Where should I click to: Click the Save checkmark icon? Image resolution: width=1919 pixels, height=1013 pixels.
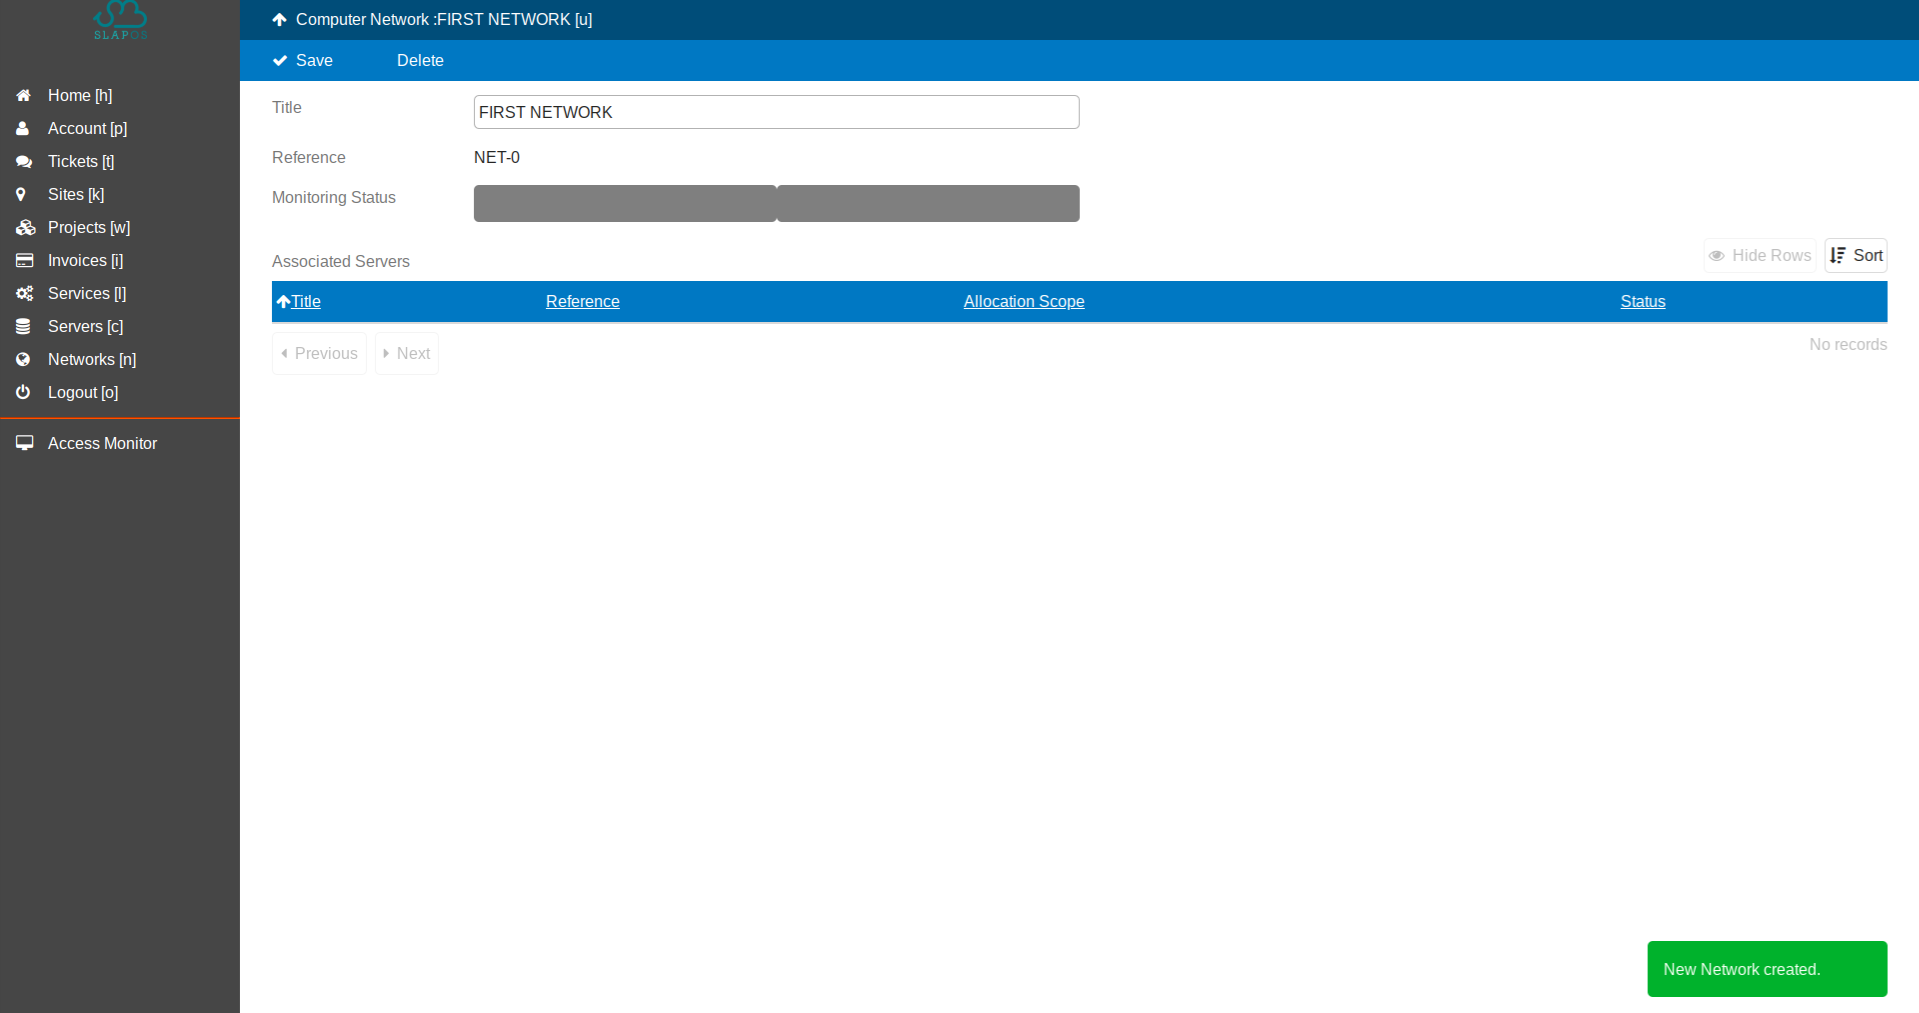[x=280, y=61]
